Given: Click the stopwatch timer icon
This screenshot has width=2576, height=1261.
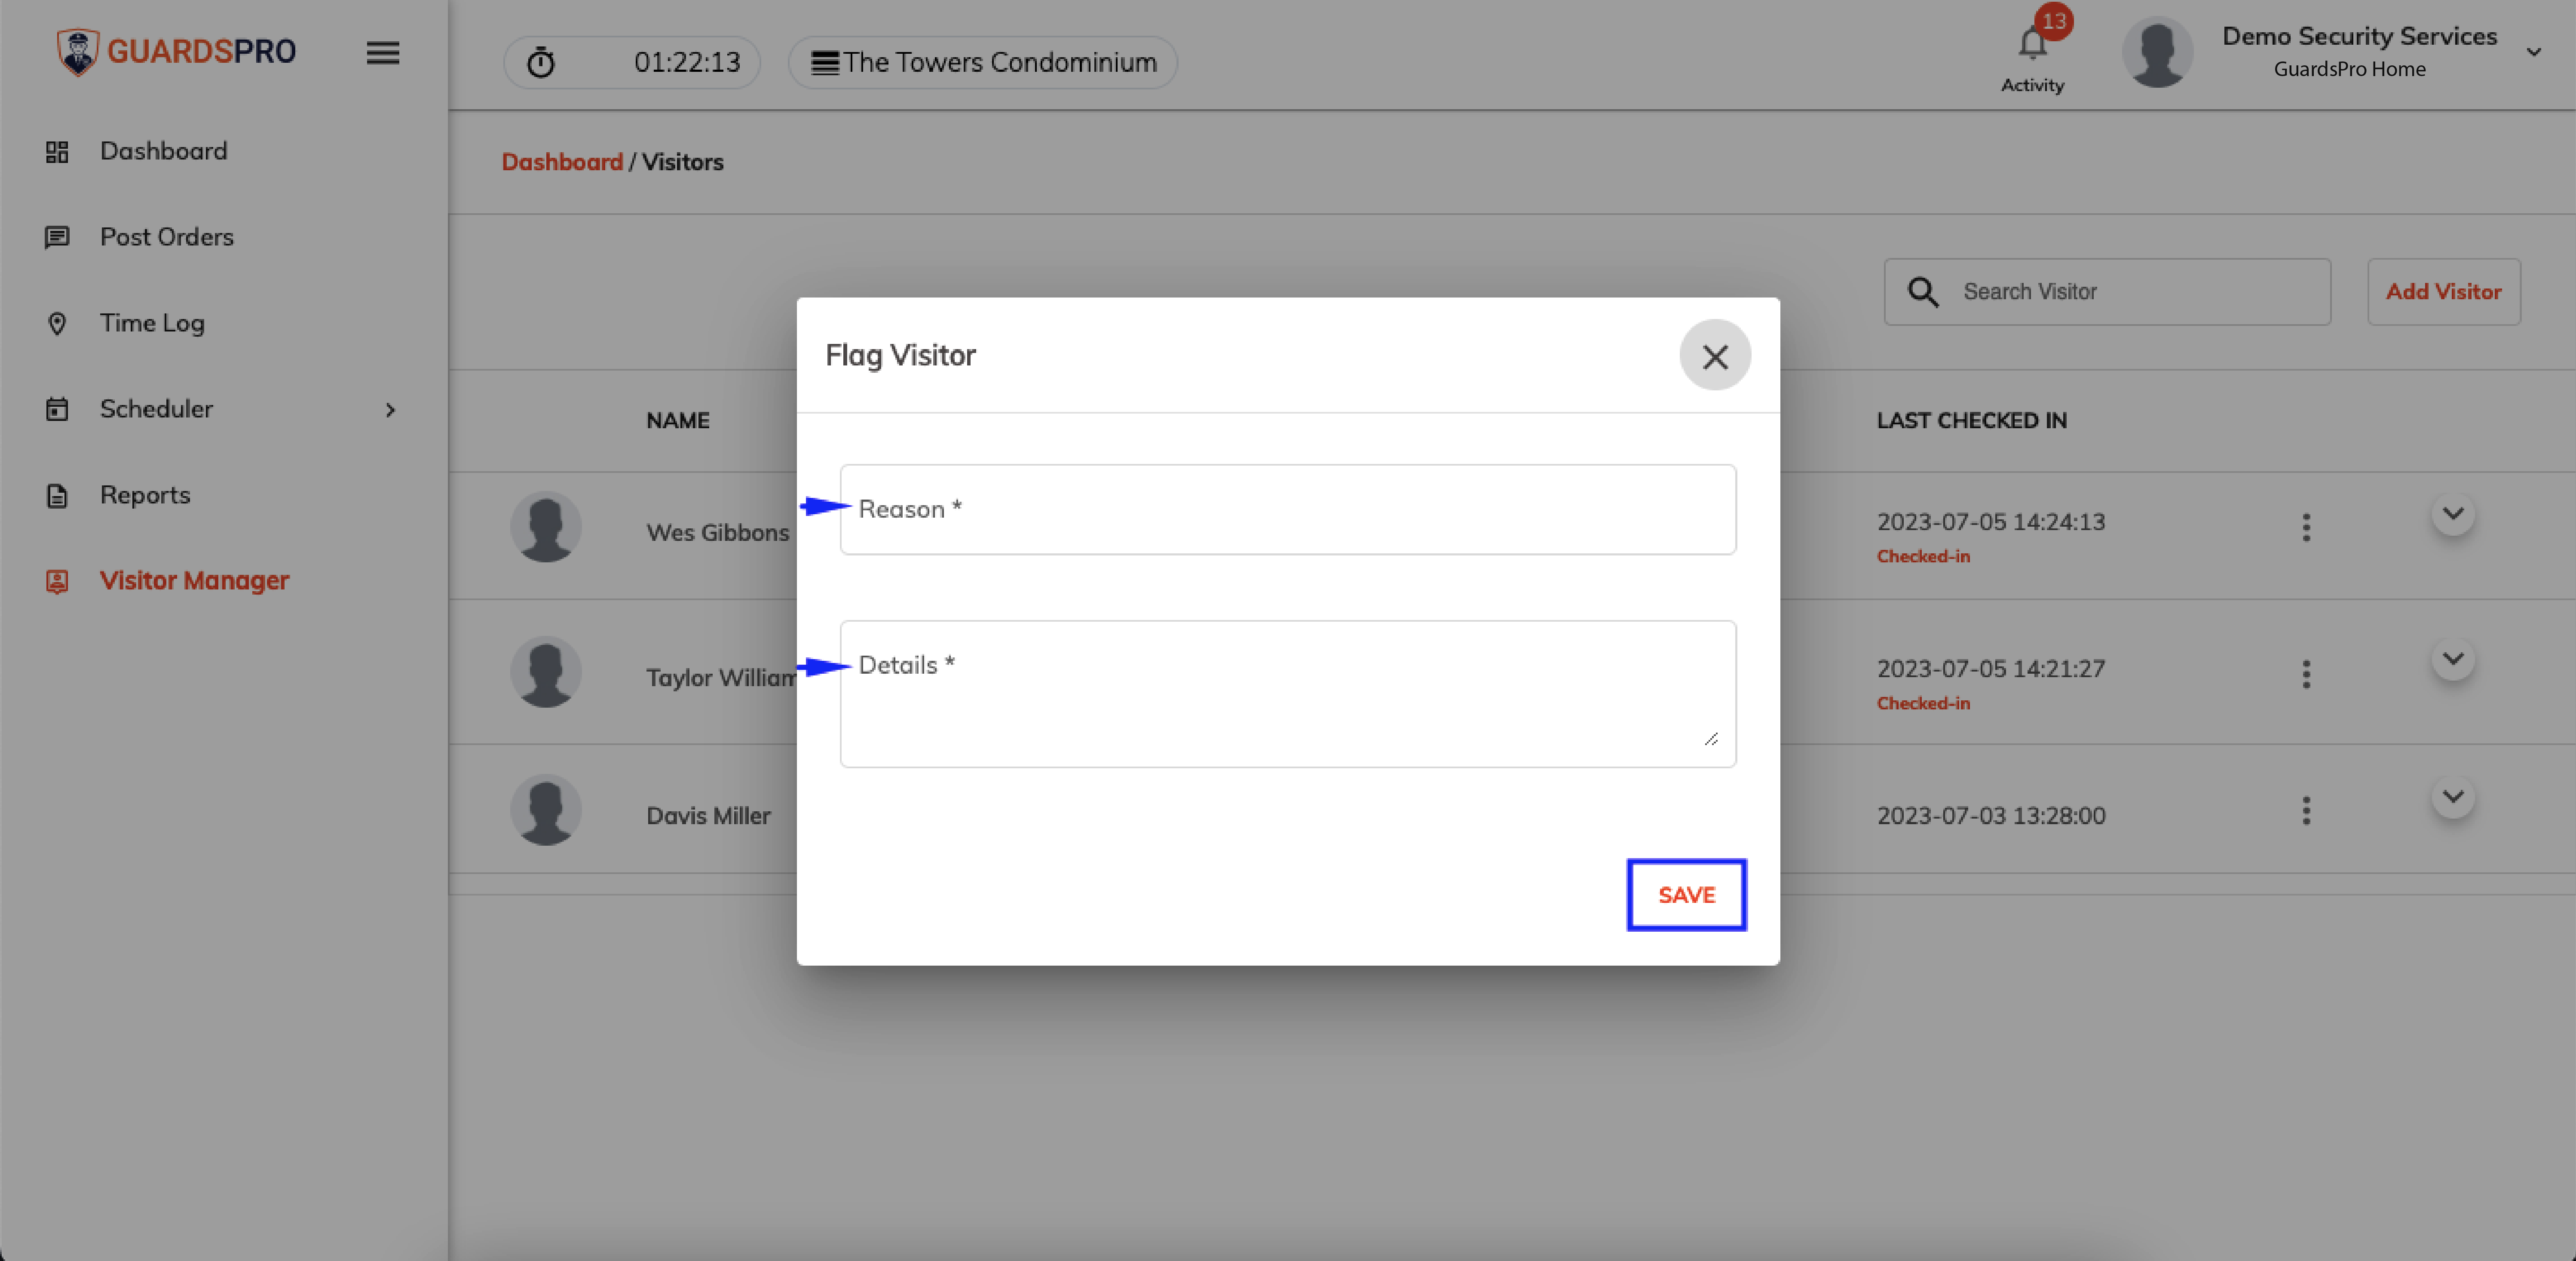Looking at the screenshot, I should click(541, 62).
